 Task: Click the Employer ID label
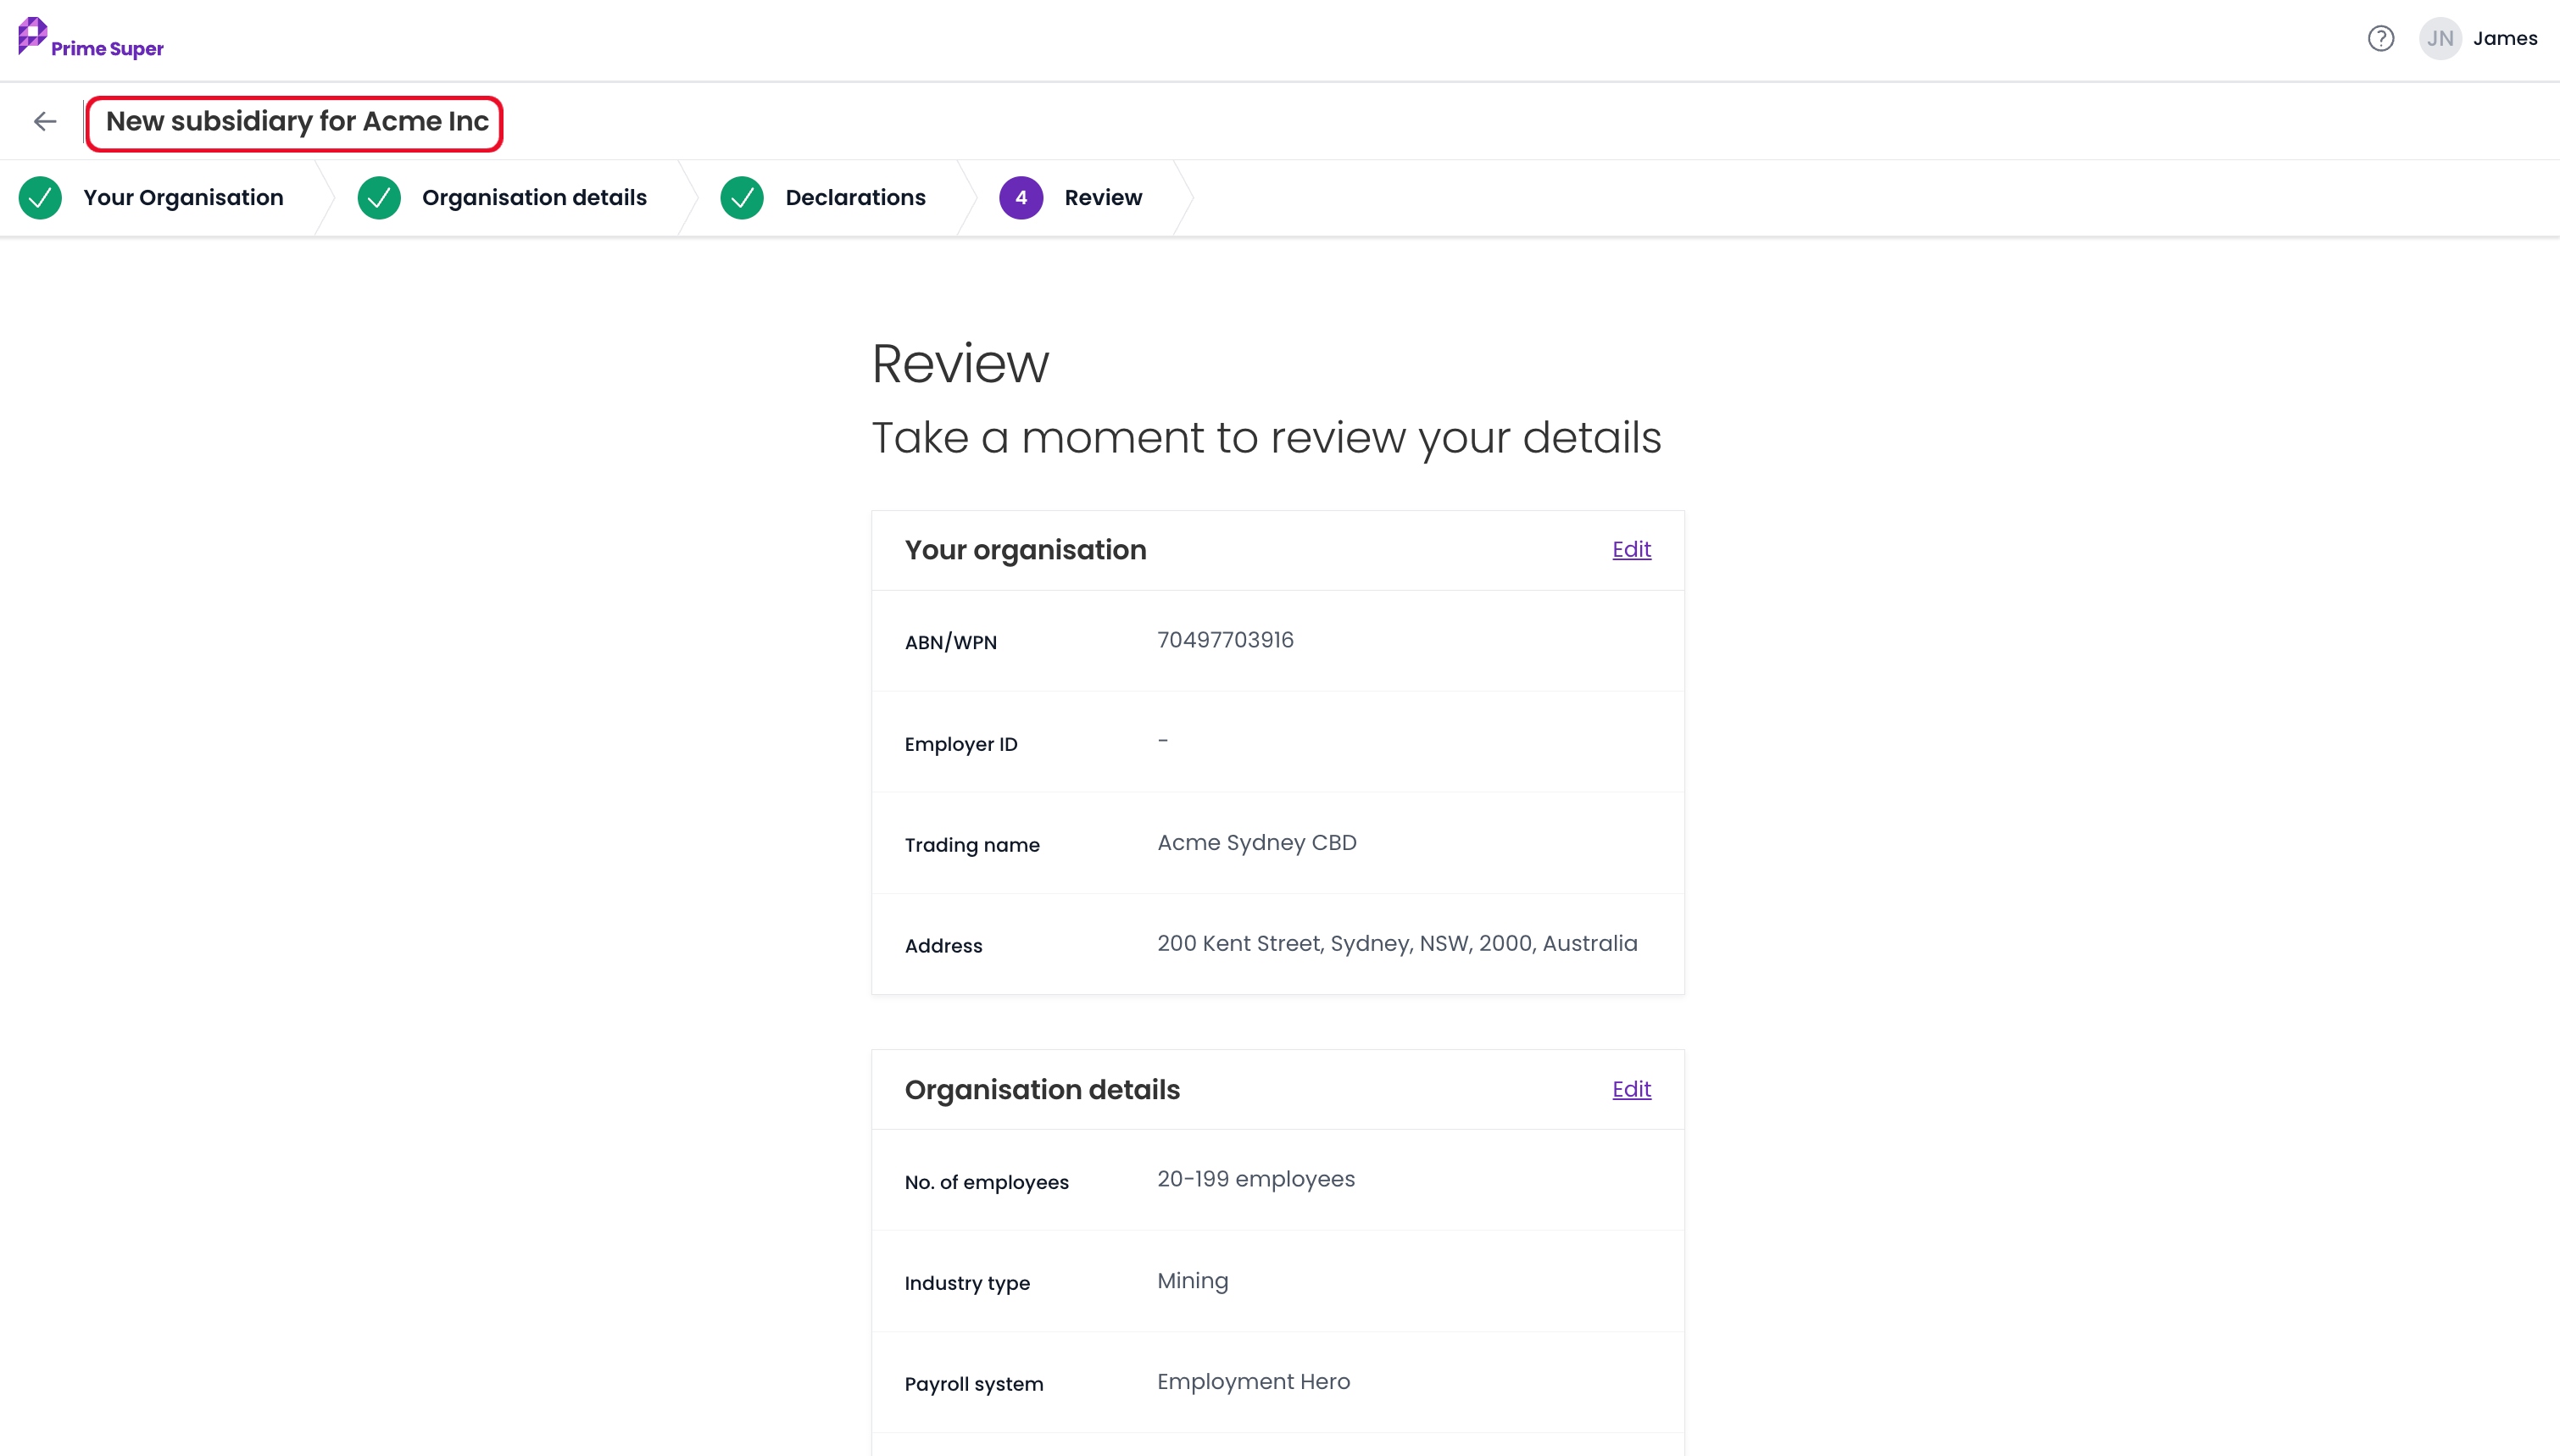coord(961,744)
